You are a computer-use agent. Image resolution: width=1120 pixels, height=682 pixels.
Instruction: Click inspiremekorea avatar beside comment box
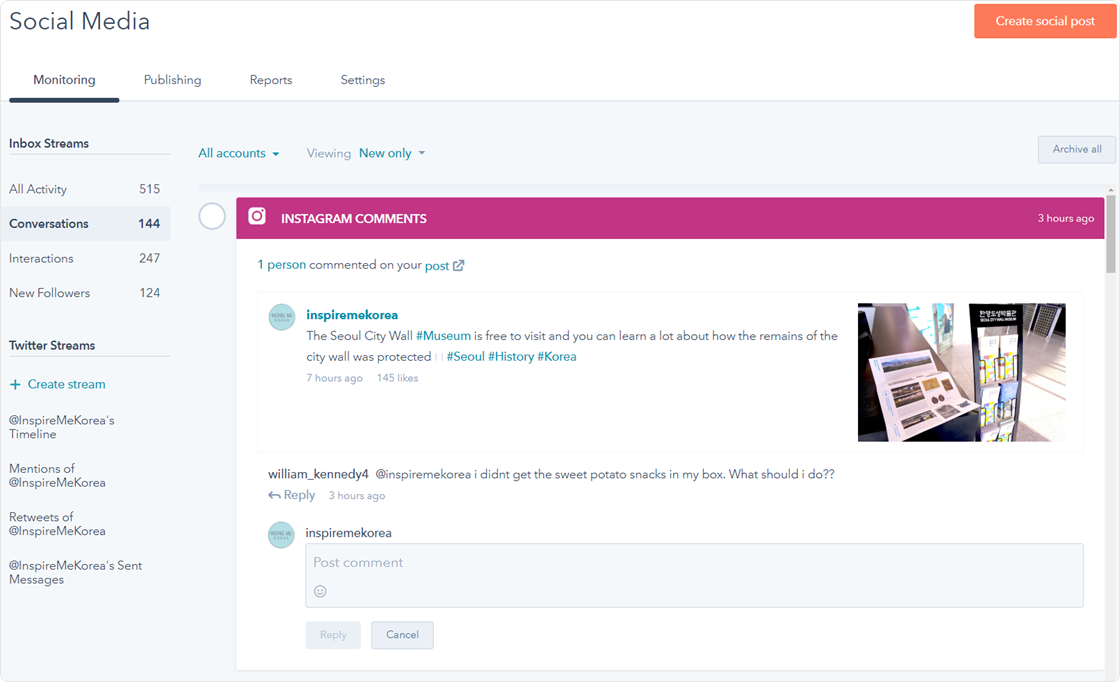click(x=281, y=534)
